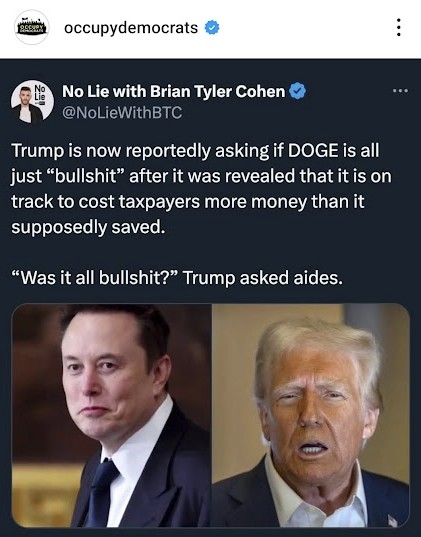
Task: Open the occupydemocrats profile picture
Action: point(32,27)
